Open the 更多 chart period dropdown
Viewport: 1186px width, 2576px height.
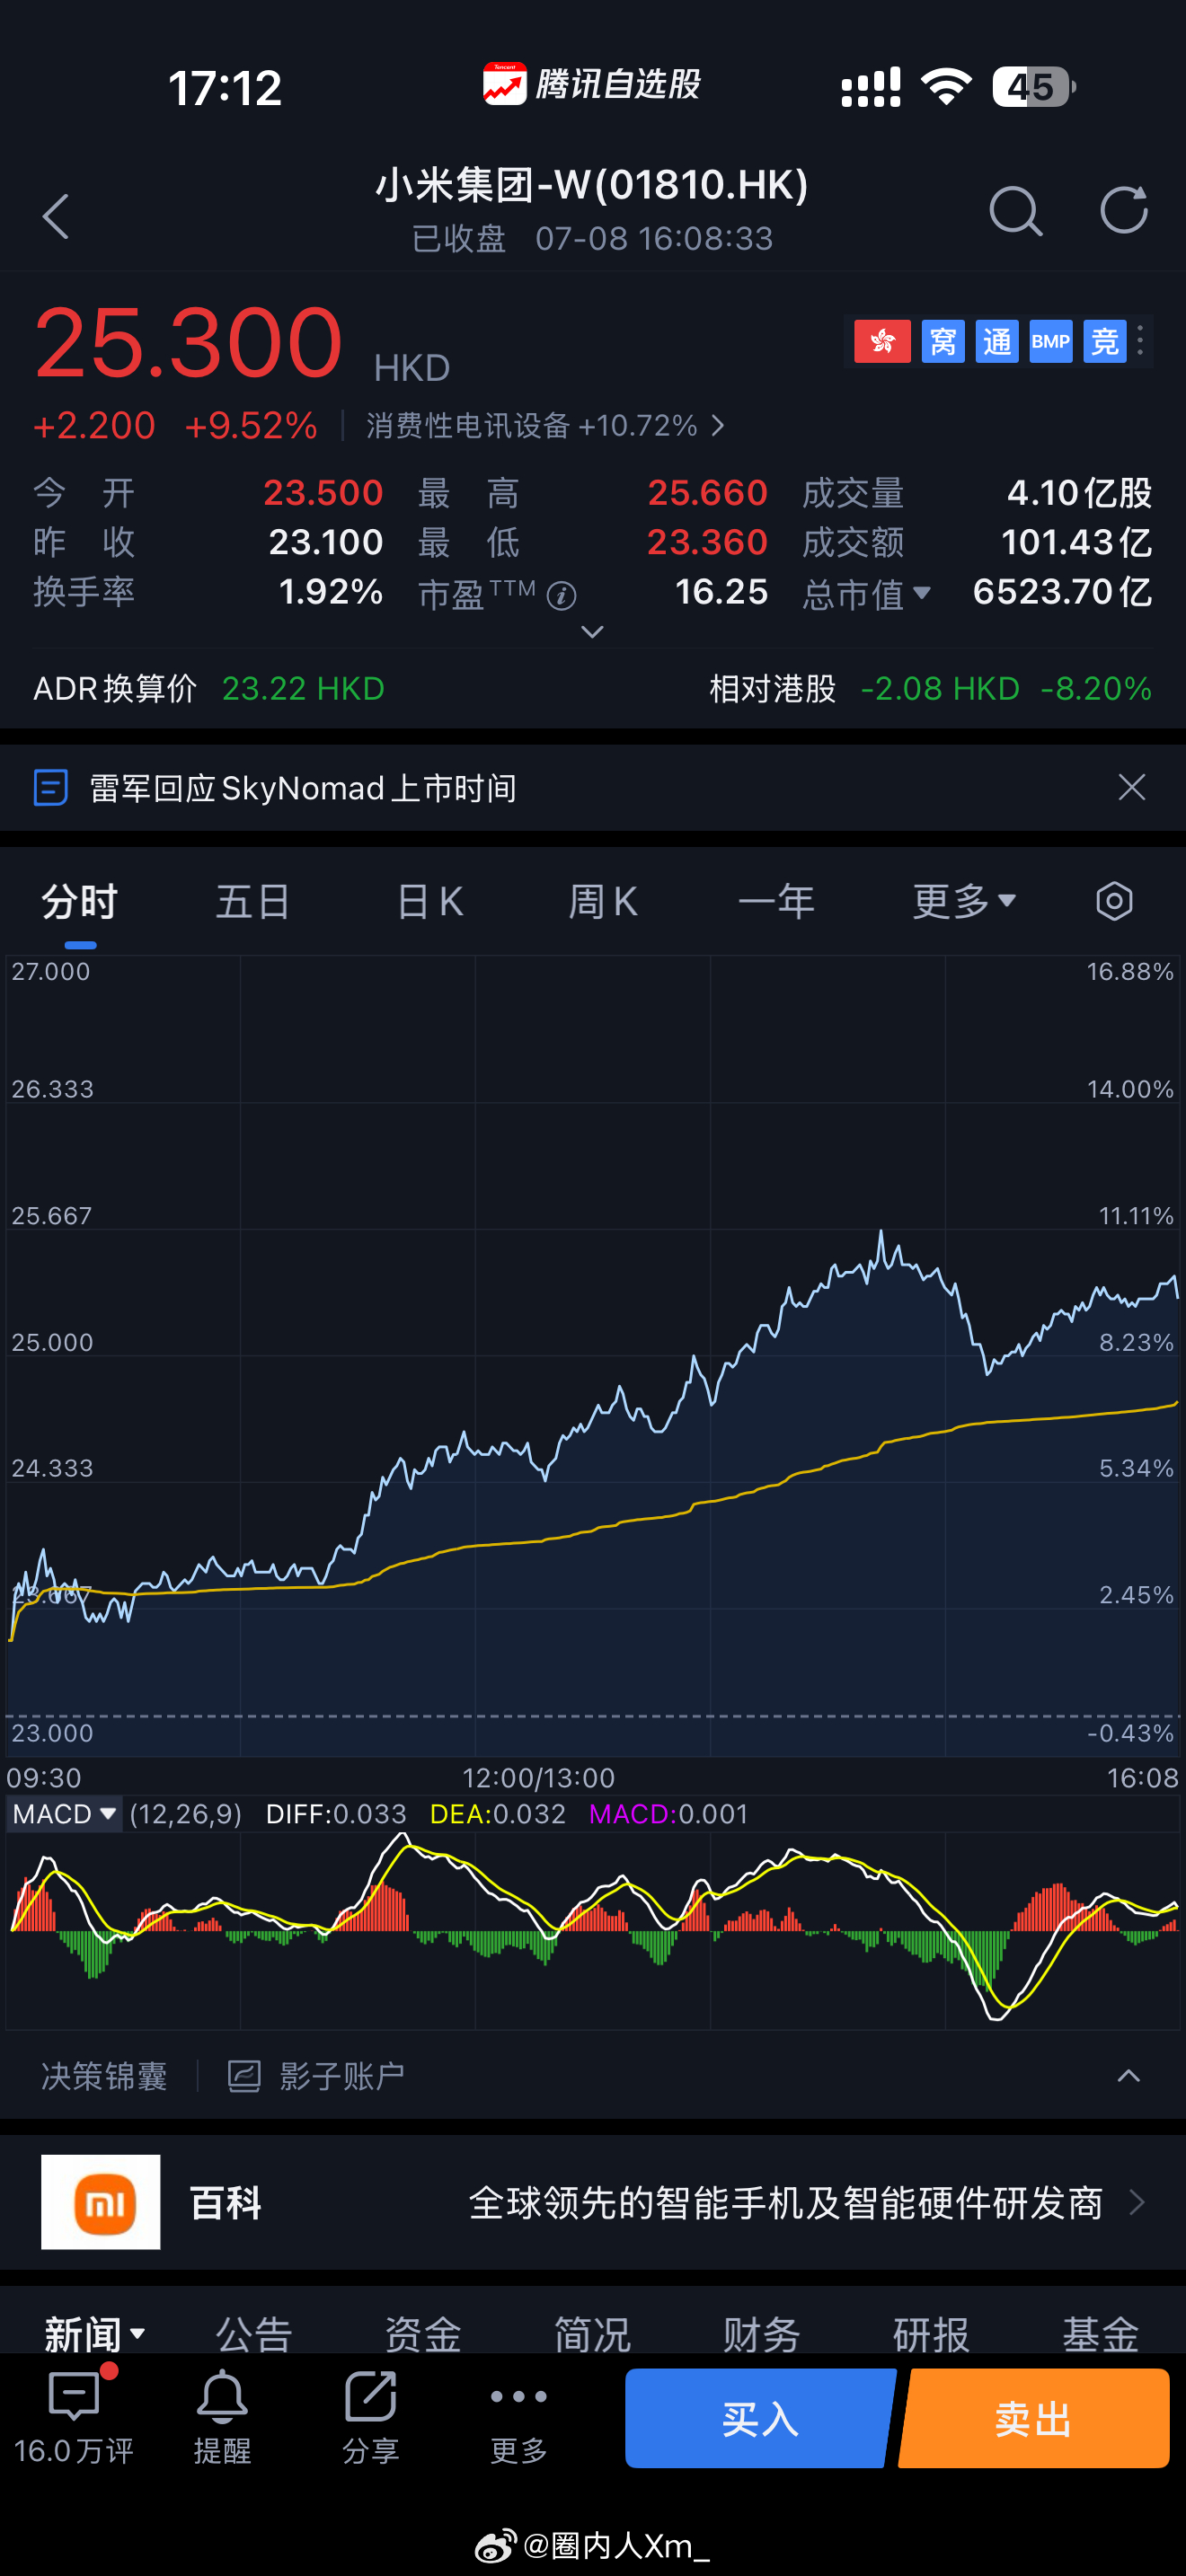coord(964,901)
